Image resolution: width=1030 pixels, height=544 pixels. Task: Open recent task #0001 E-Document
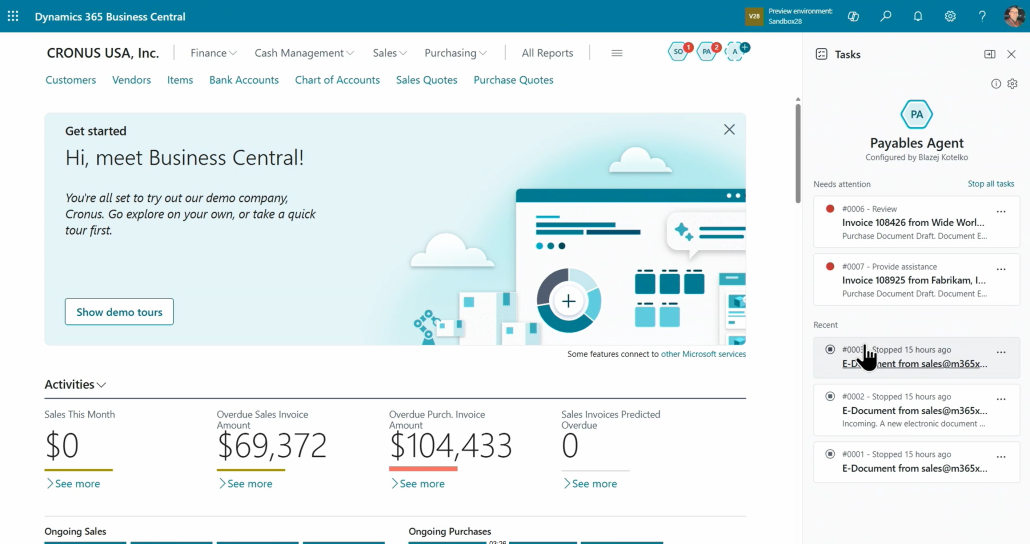click(916, 463)
